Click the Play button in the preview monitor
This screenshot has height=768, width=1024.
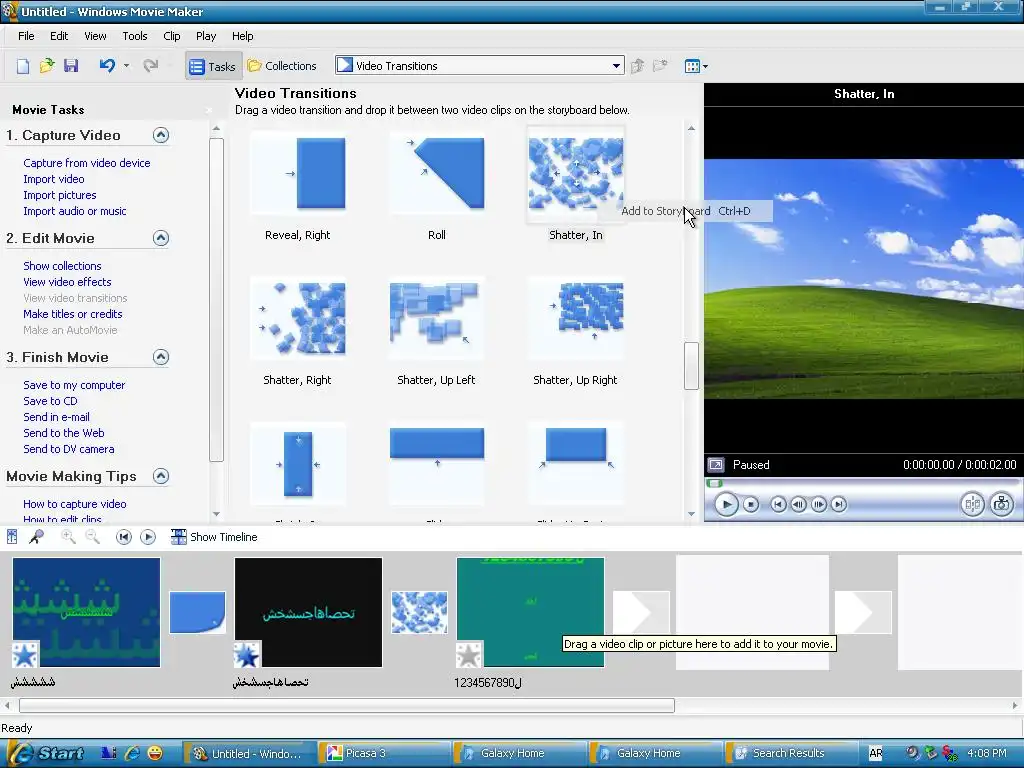click(x=726, y=504)
